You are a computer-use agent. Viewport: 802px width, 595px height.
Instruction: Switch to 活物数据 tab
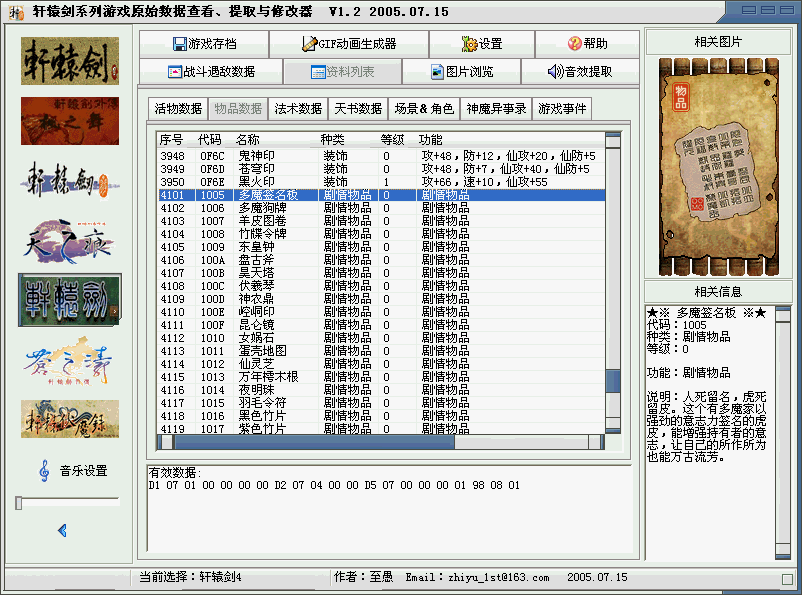click(178, 108)
